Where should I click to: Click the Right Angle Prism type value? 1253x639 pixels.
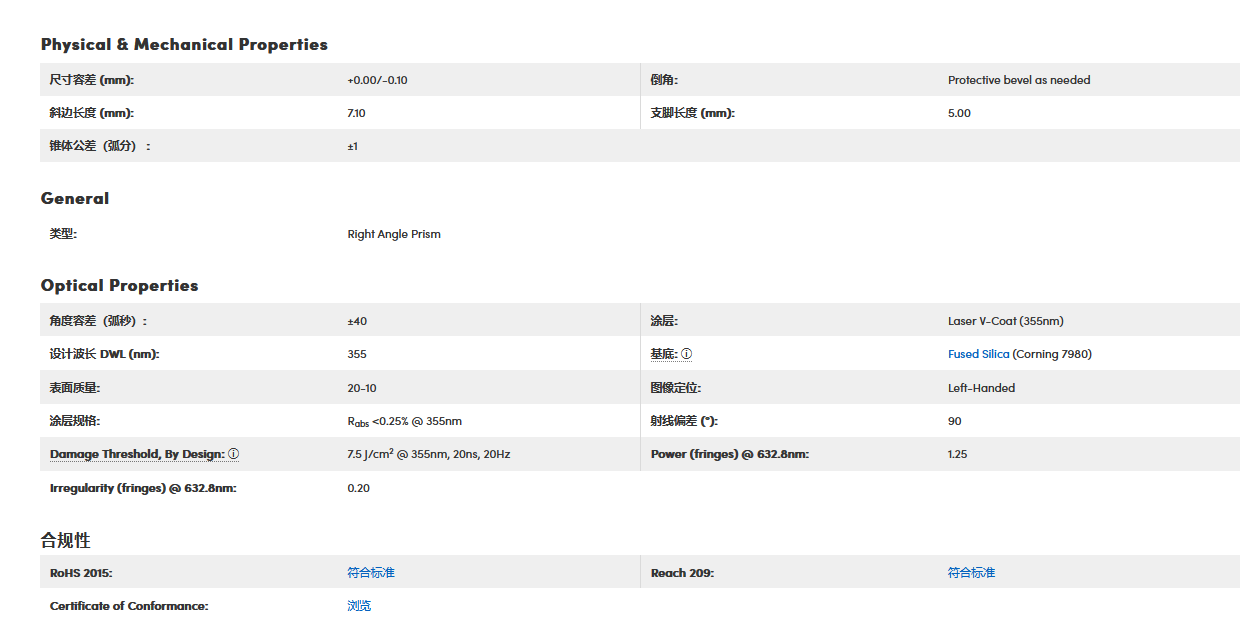[394, 234]
